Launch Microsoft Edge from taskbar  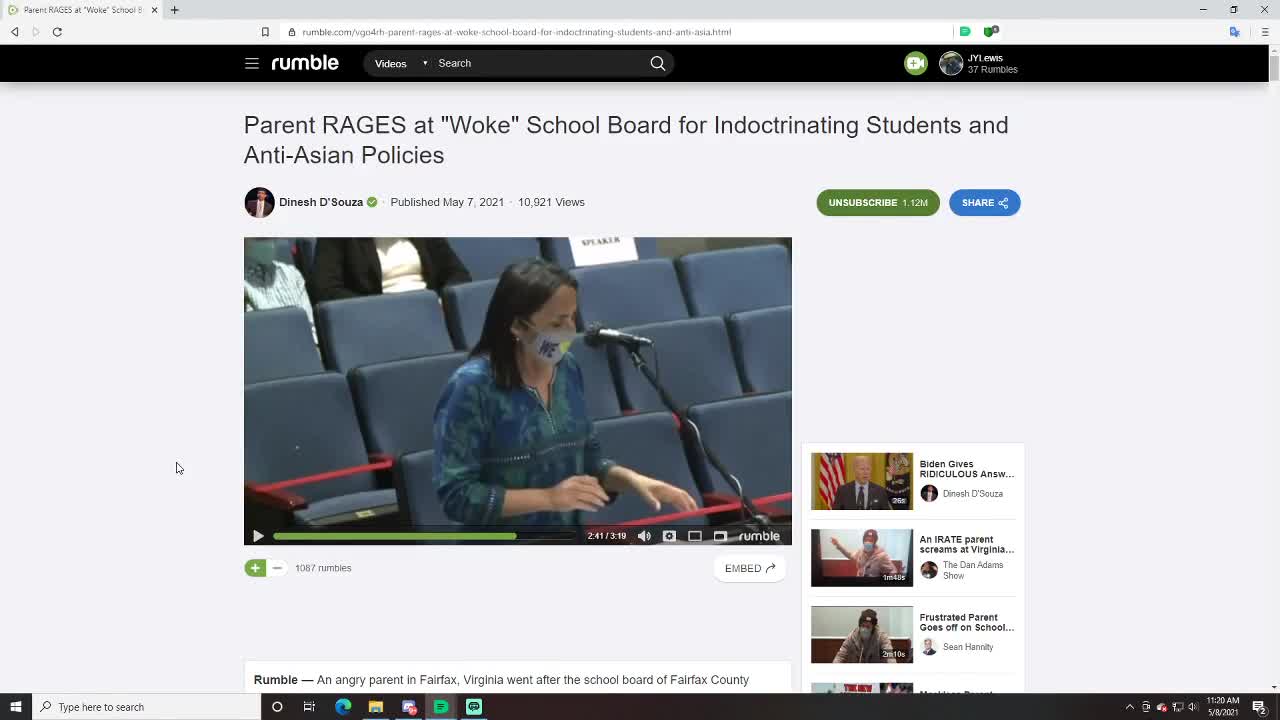[343, 707]
